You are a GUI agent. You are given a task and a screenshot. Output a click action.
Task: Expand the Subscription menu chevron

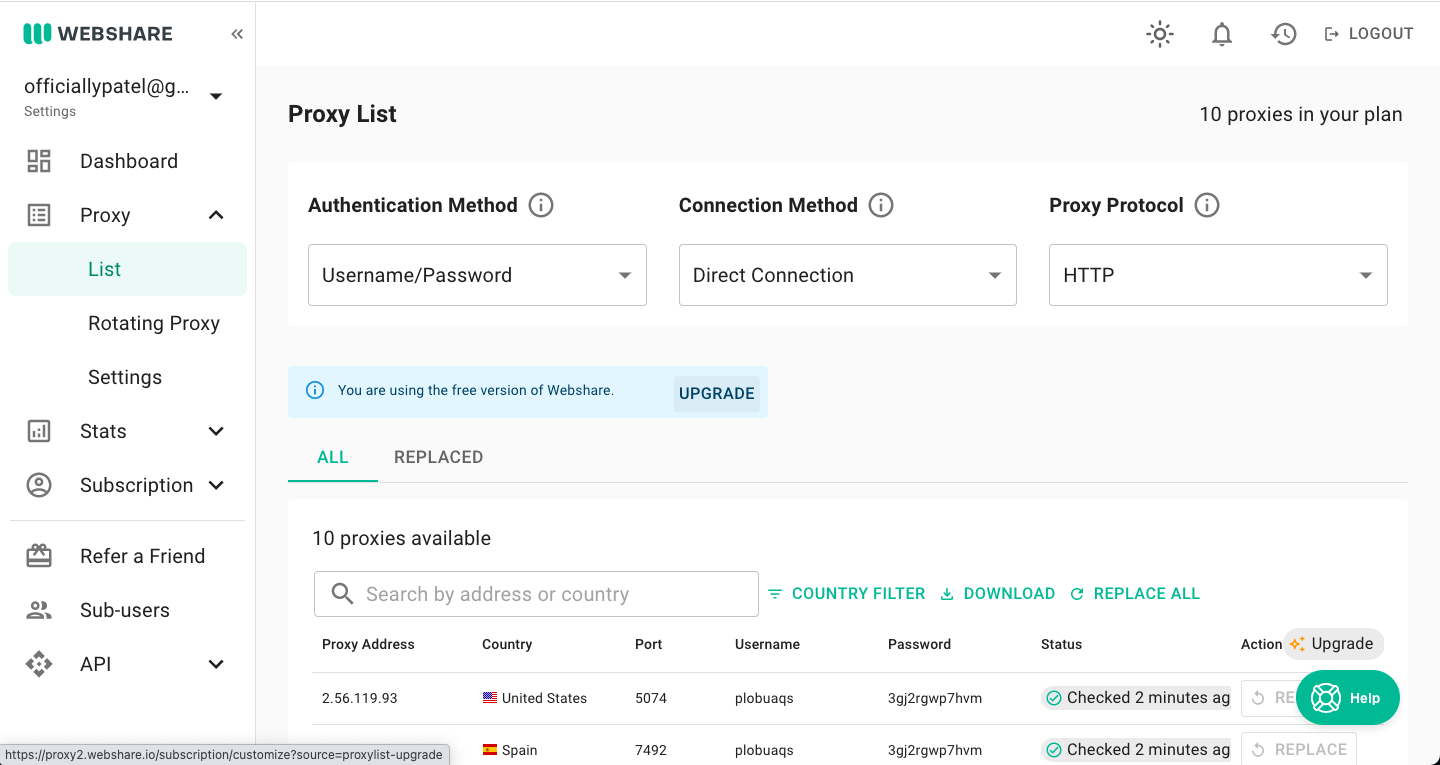click(216, 485)
